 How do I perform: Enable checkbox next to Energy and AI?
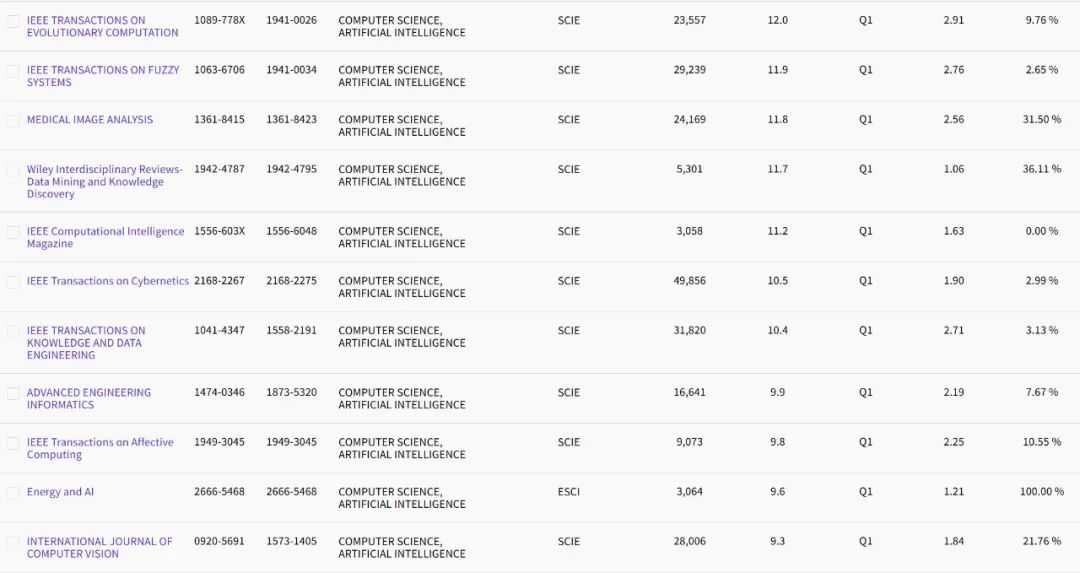(13, 493)
